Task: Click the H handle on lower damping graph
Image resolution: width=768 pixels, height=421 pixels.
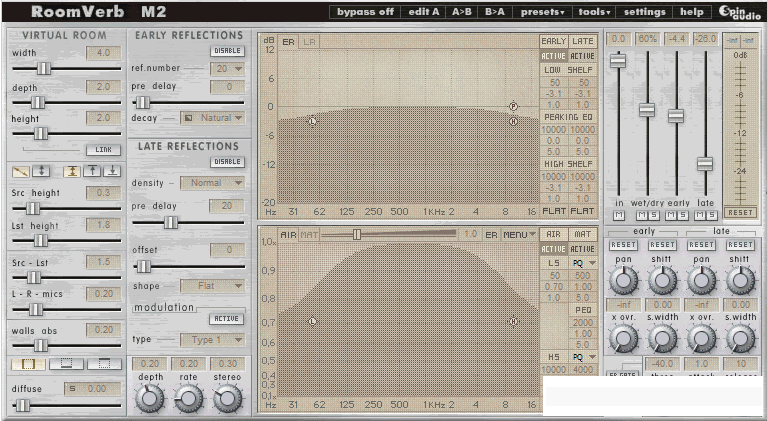Action: 513,322
